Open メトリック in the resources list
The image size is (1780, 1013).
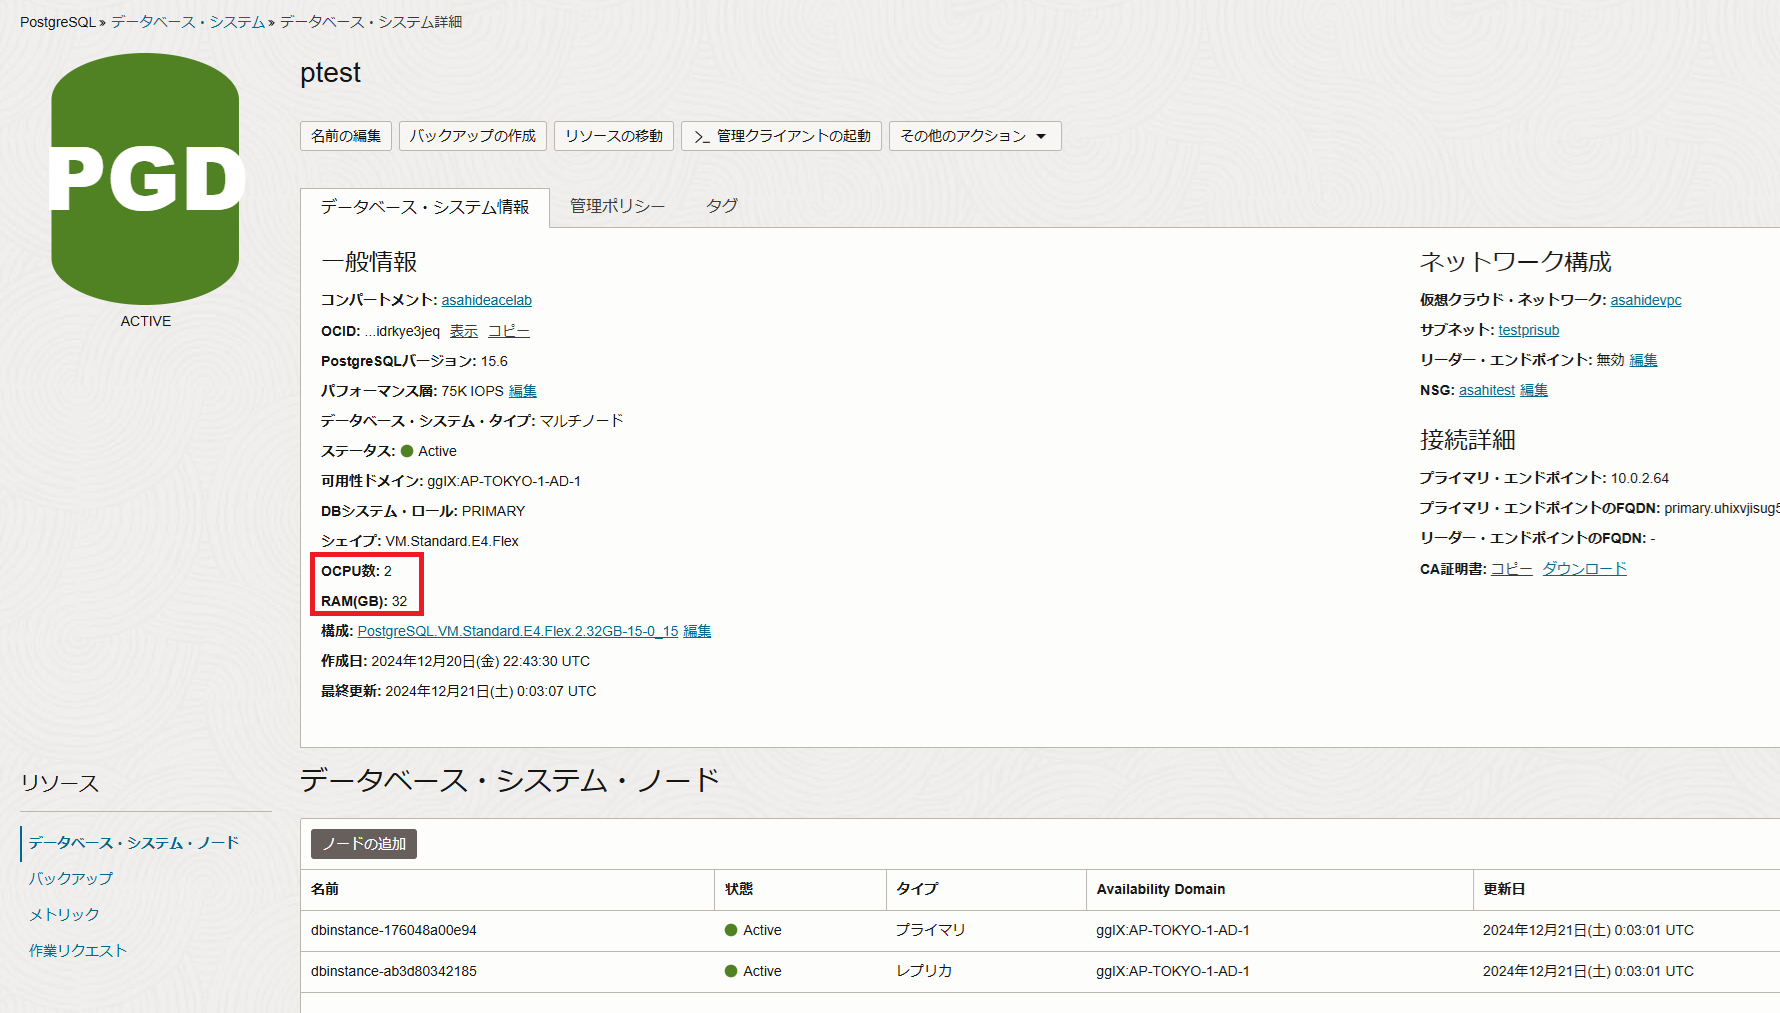click(x=64, y=915)
